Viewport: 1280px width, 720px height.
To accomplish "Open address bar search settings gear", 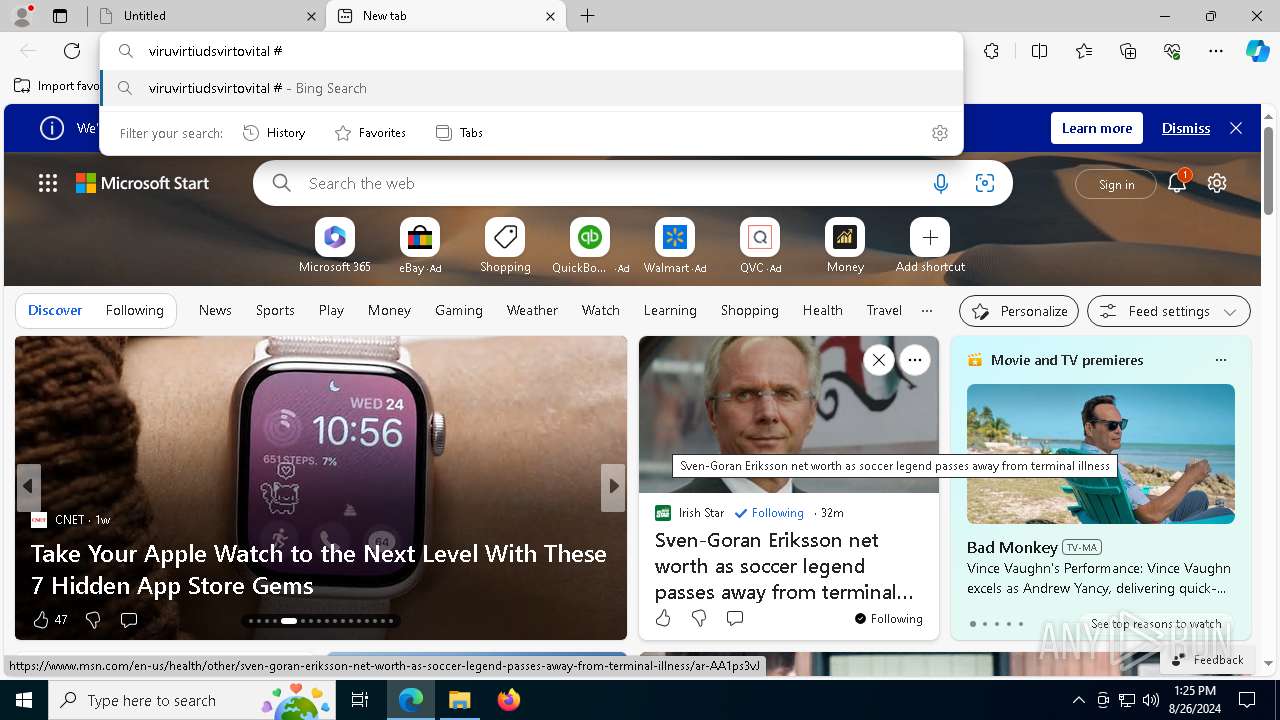I will click(940, 133).
